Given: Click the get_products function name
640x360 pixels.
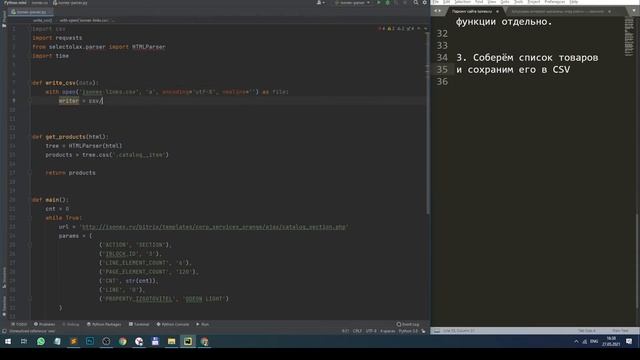Looking at the screenshot, I should [x=65, y=137].
